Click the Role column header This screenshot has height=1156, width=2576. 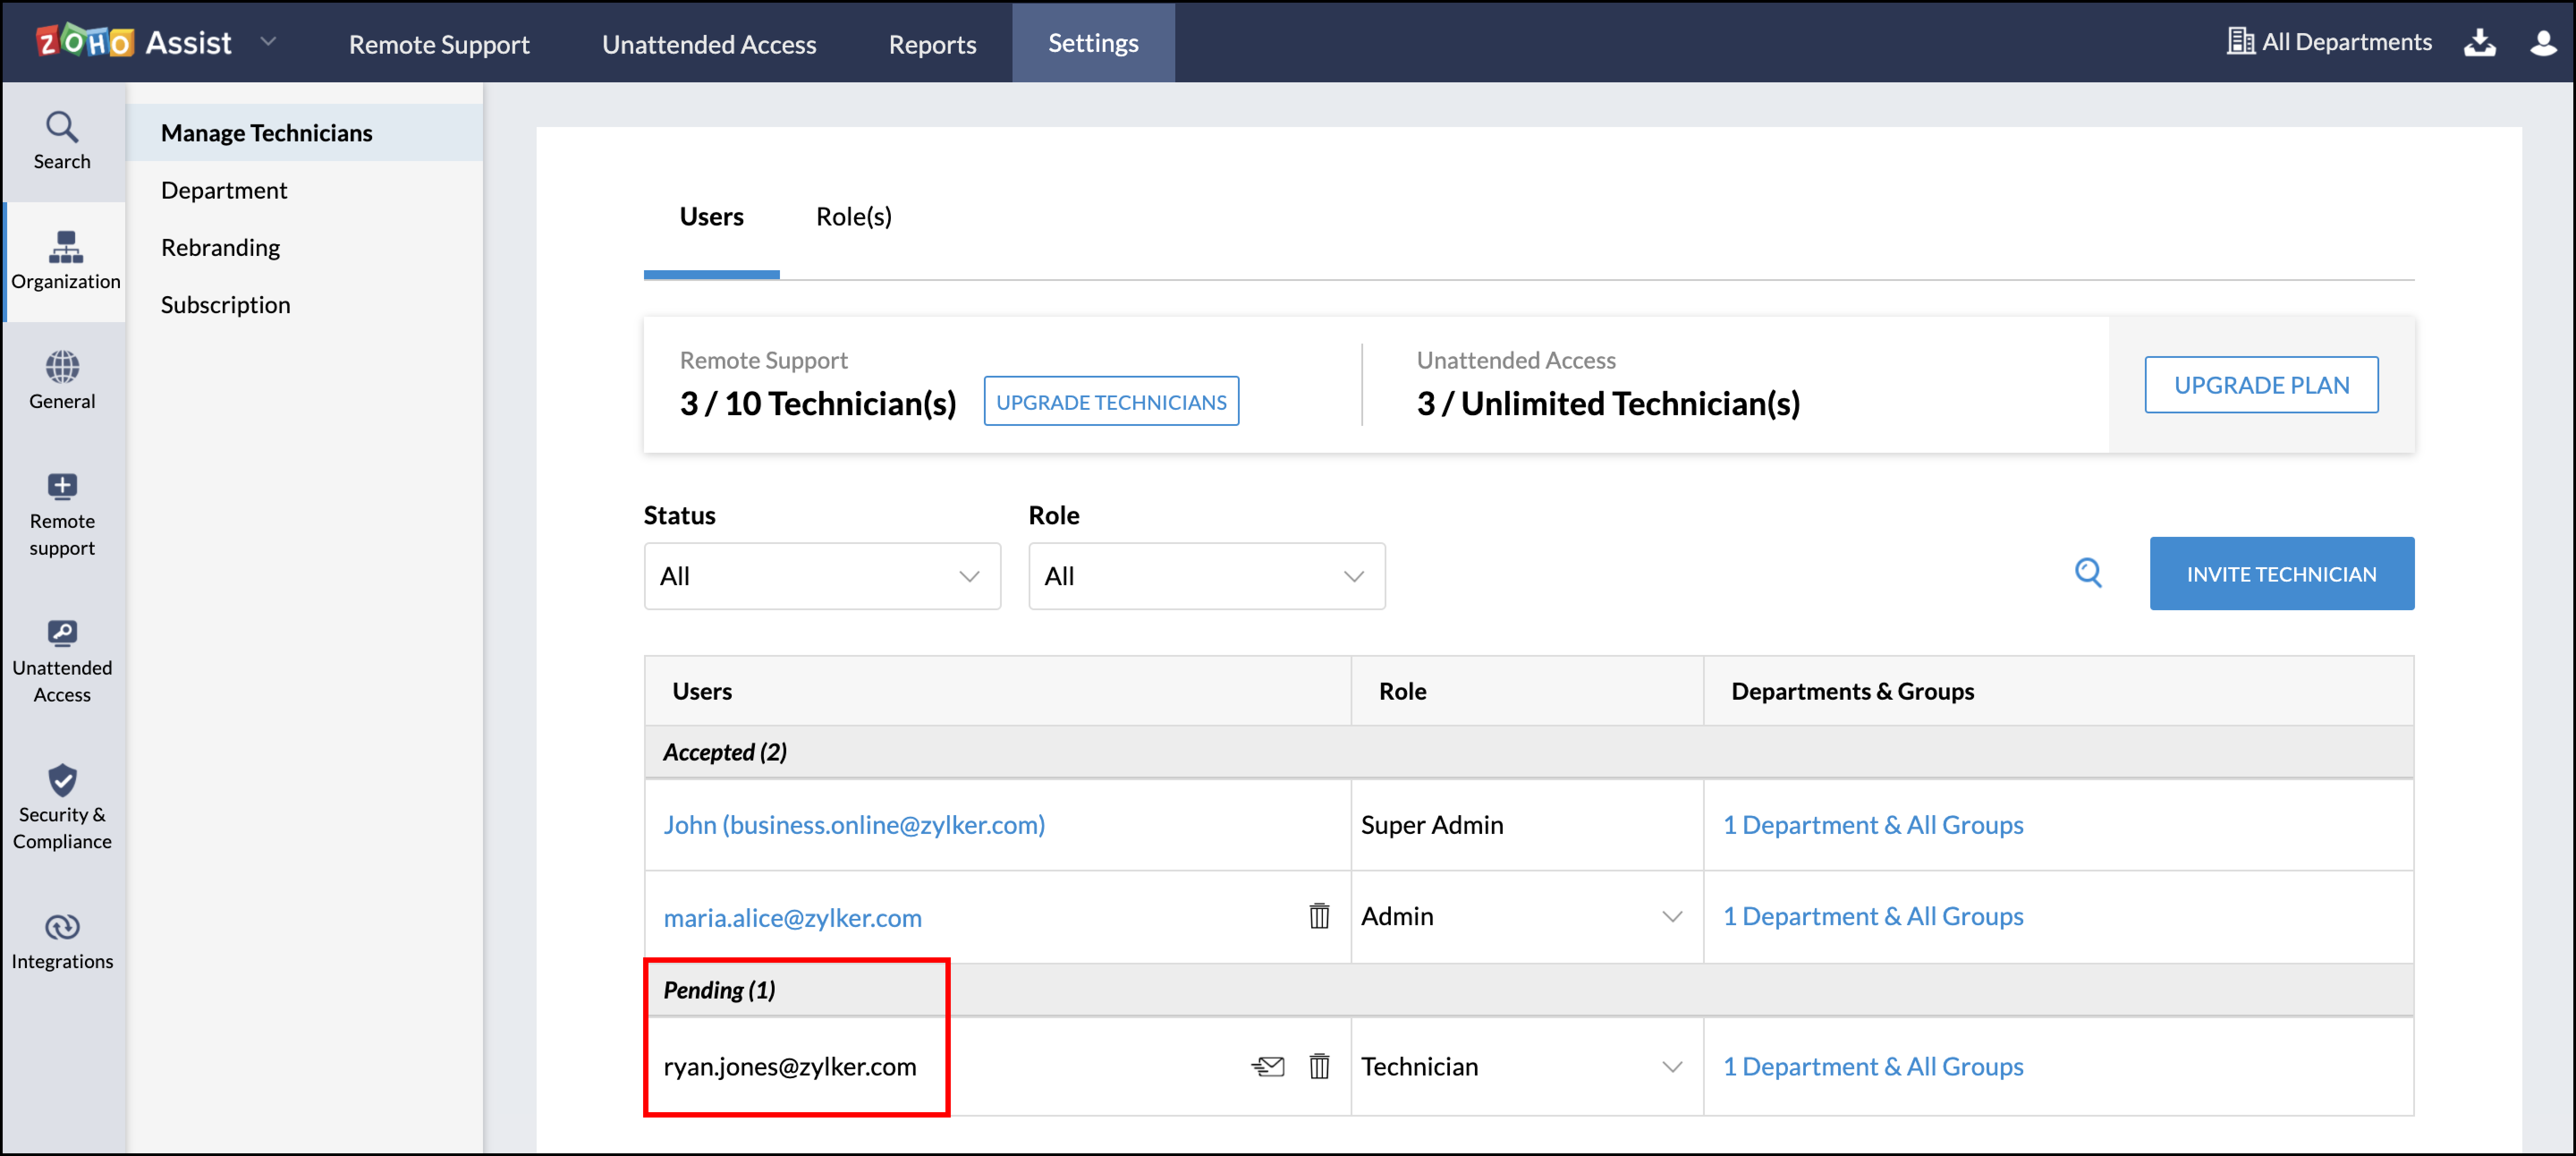point(1402,691)
